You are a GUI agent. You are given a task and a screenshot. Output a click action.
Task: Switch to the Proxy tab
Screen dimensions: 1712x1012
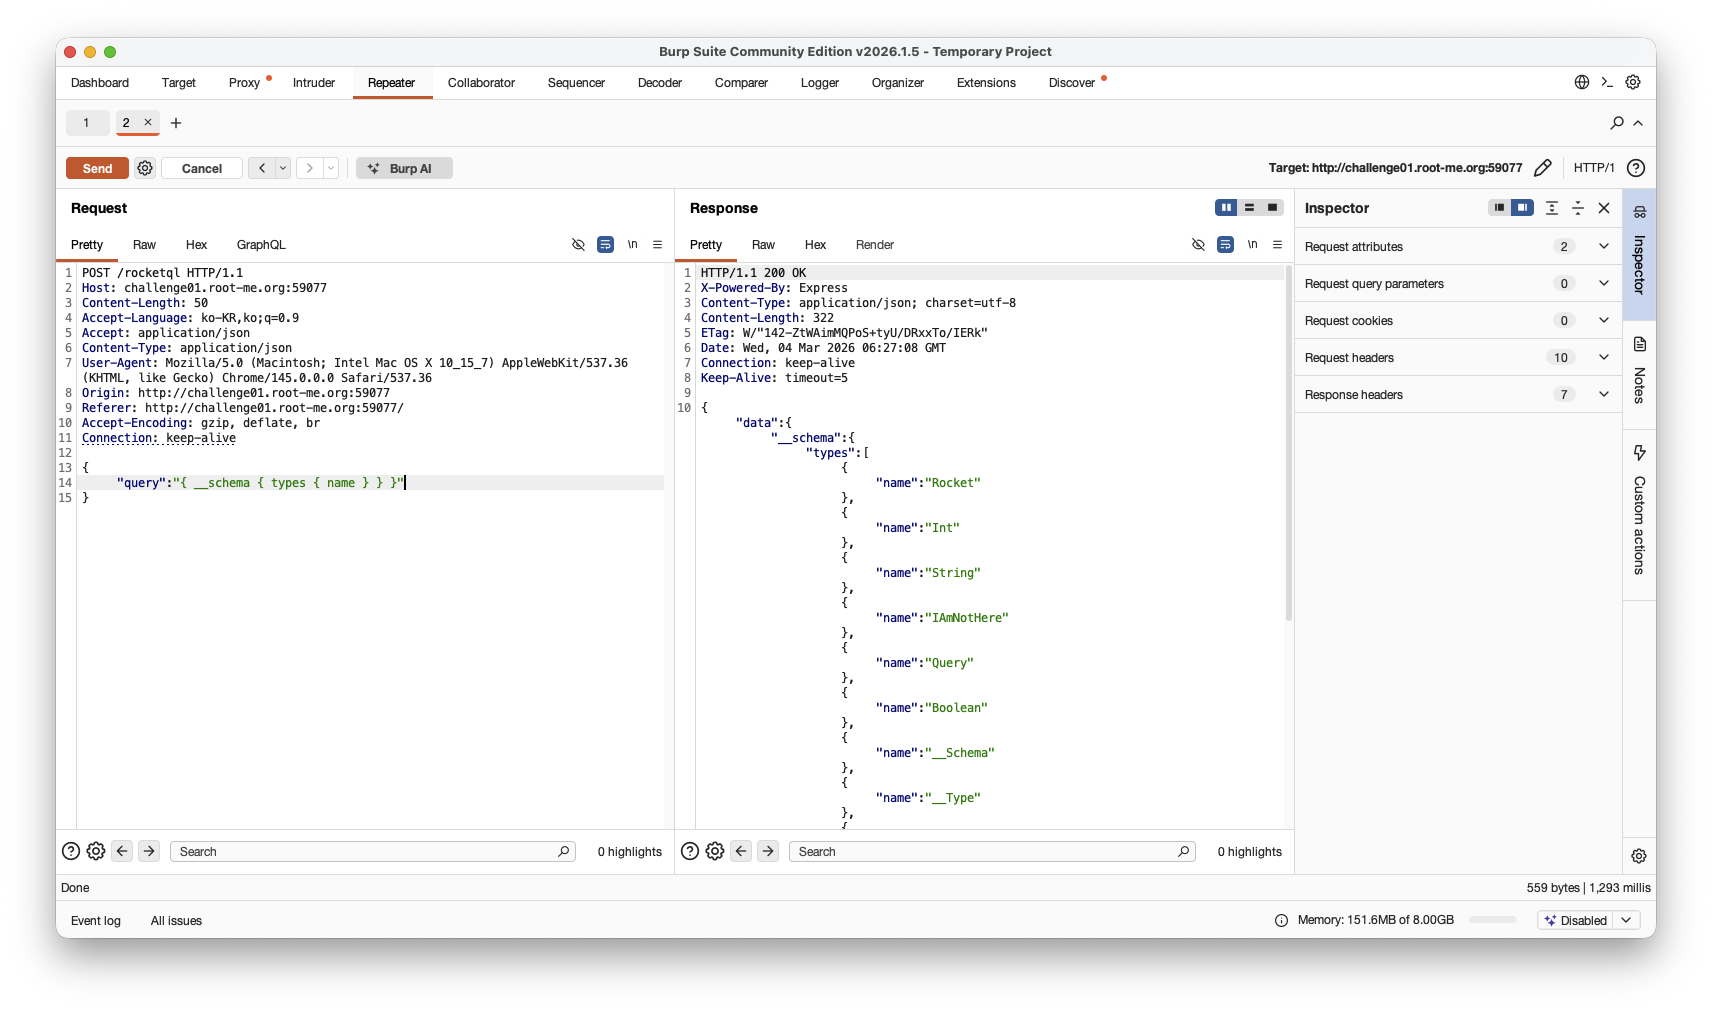tap(244, 83)
